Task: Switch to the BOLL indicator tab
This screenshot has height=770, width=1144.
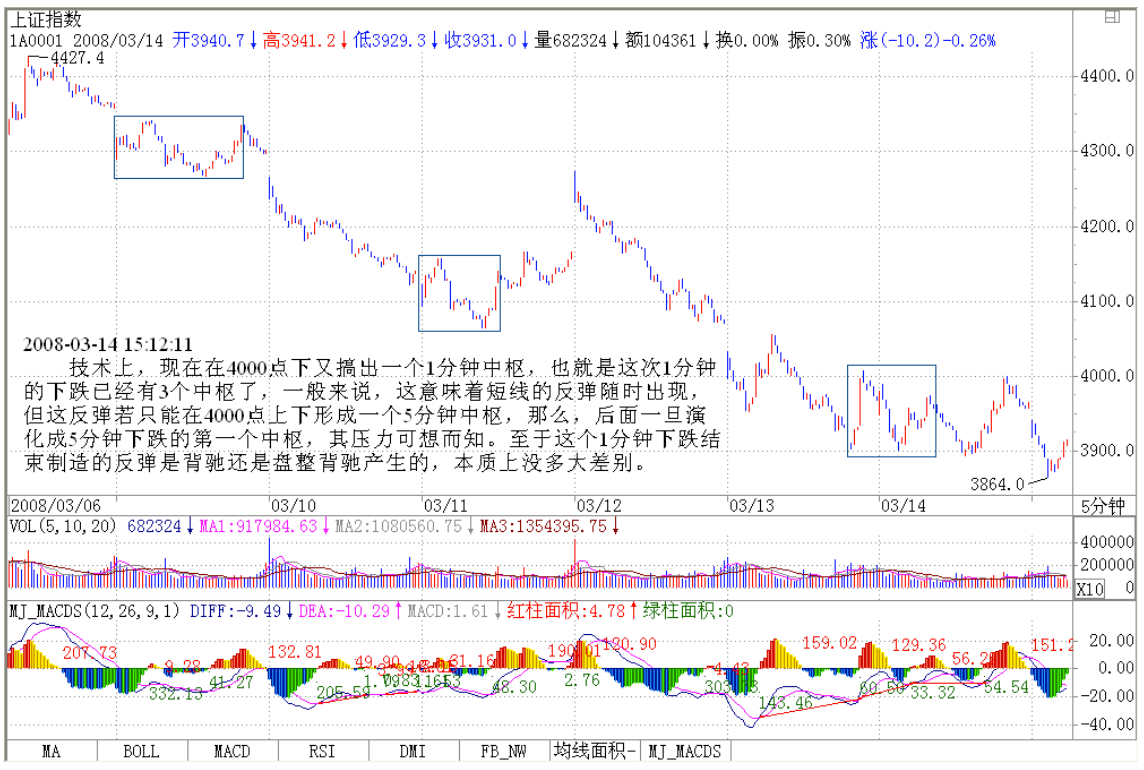Action: (141, 751)
